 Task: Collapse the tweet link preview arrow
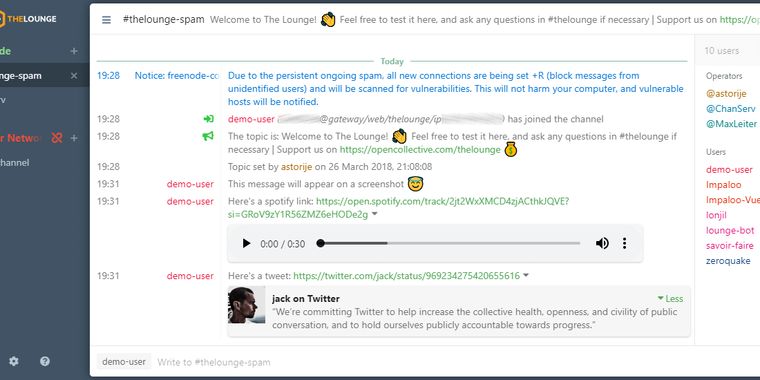[x=526, y=275]
